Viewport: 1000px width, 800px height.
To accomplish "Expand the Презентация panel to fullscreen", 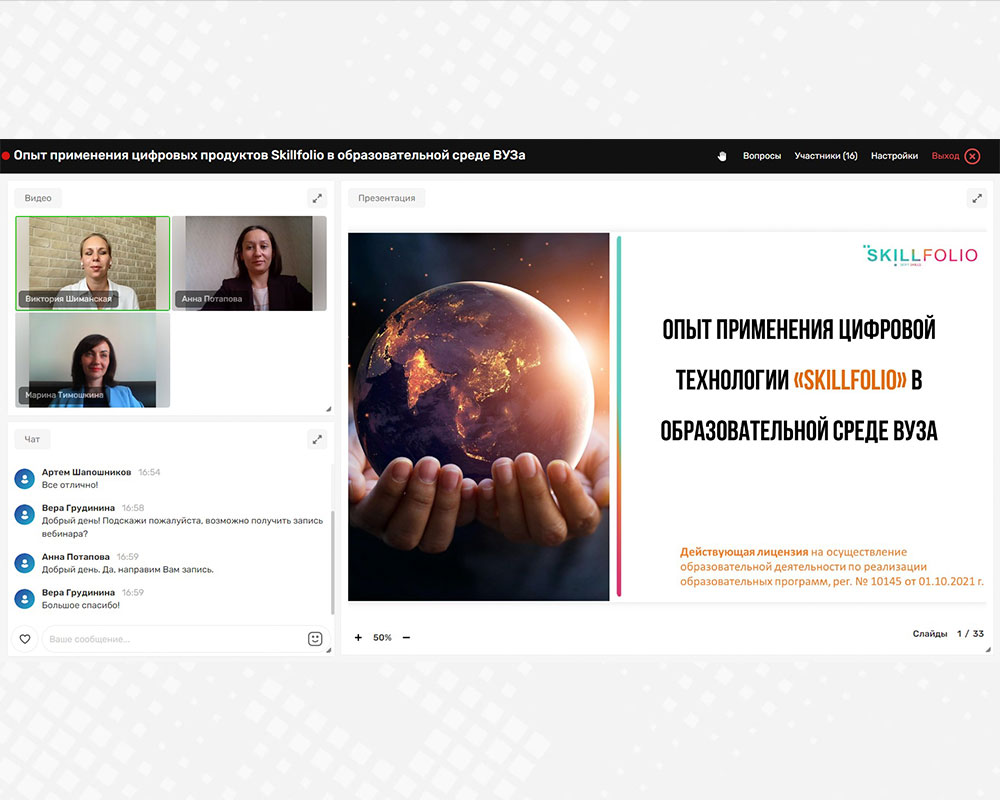I will coord(976,198).
